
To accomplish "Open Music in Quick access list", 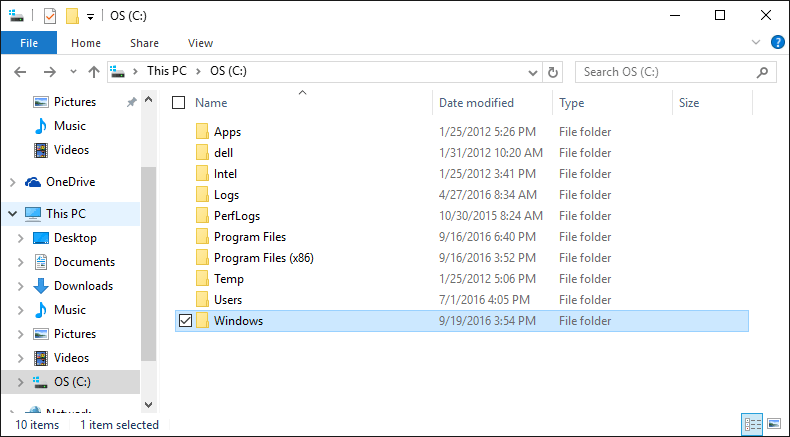I will click(x=70, y=126).
